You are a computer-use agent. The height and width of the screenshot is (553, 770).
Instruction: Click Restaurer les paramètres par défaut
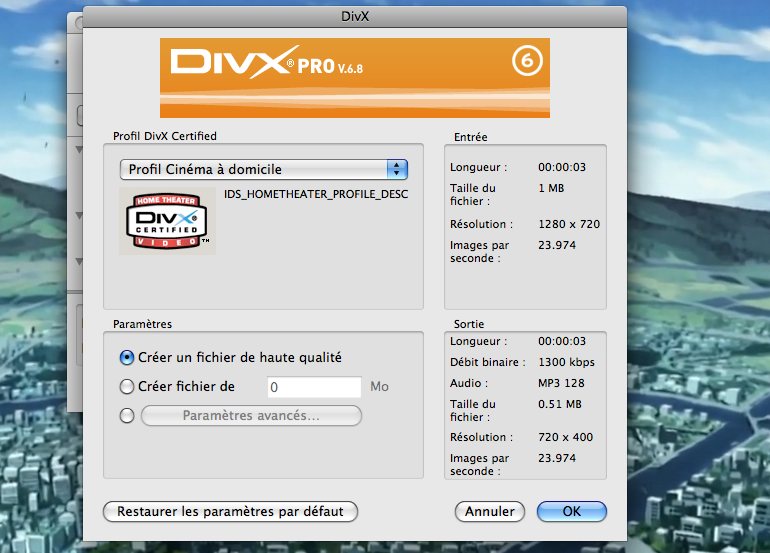[230, 512]
